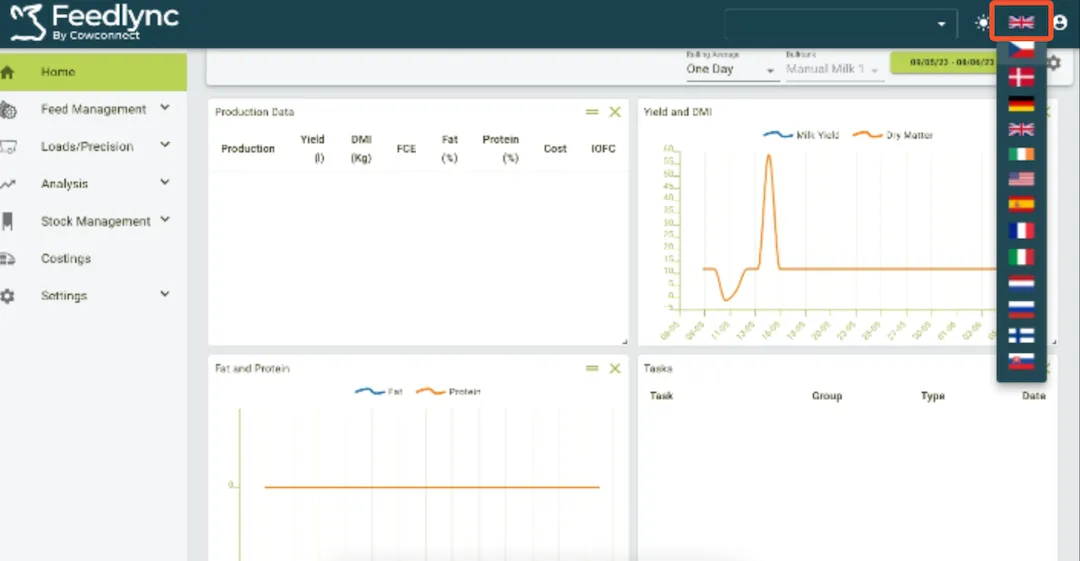The image size is (1080, 561).
Task: Click the Feedlync logo in header
Action: 94,22
